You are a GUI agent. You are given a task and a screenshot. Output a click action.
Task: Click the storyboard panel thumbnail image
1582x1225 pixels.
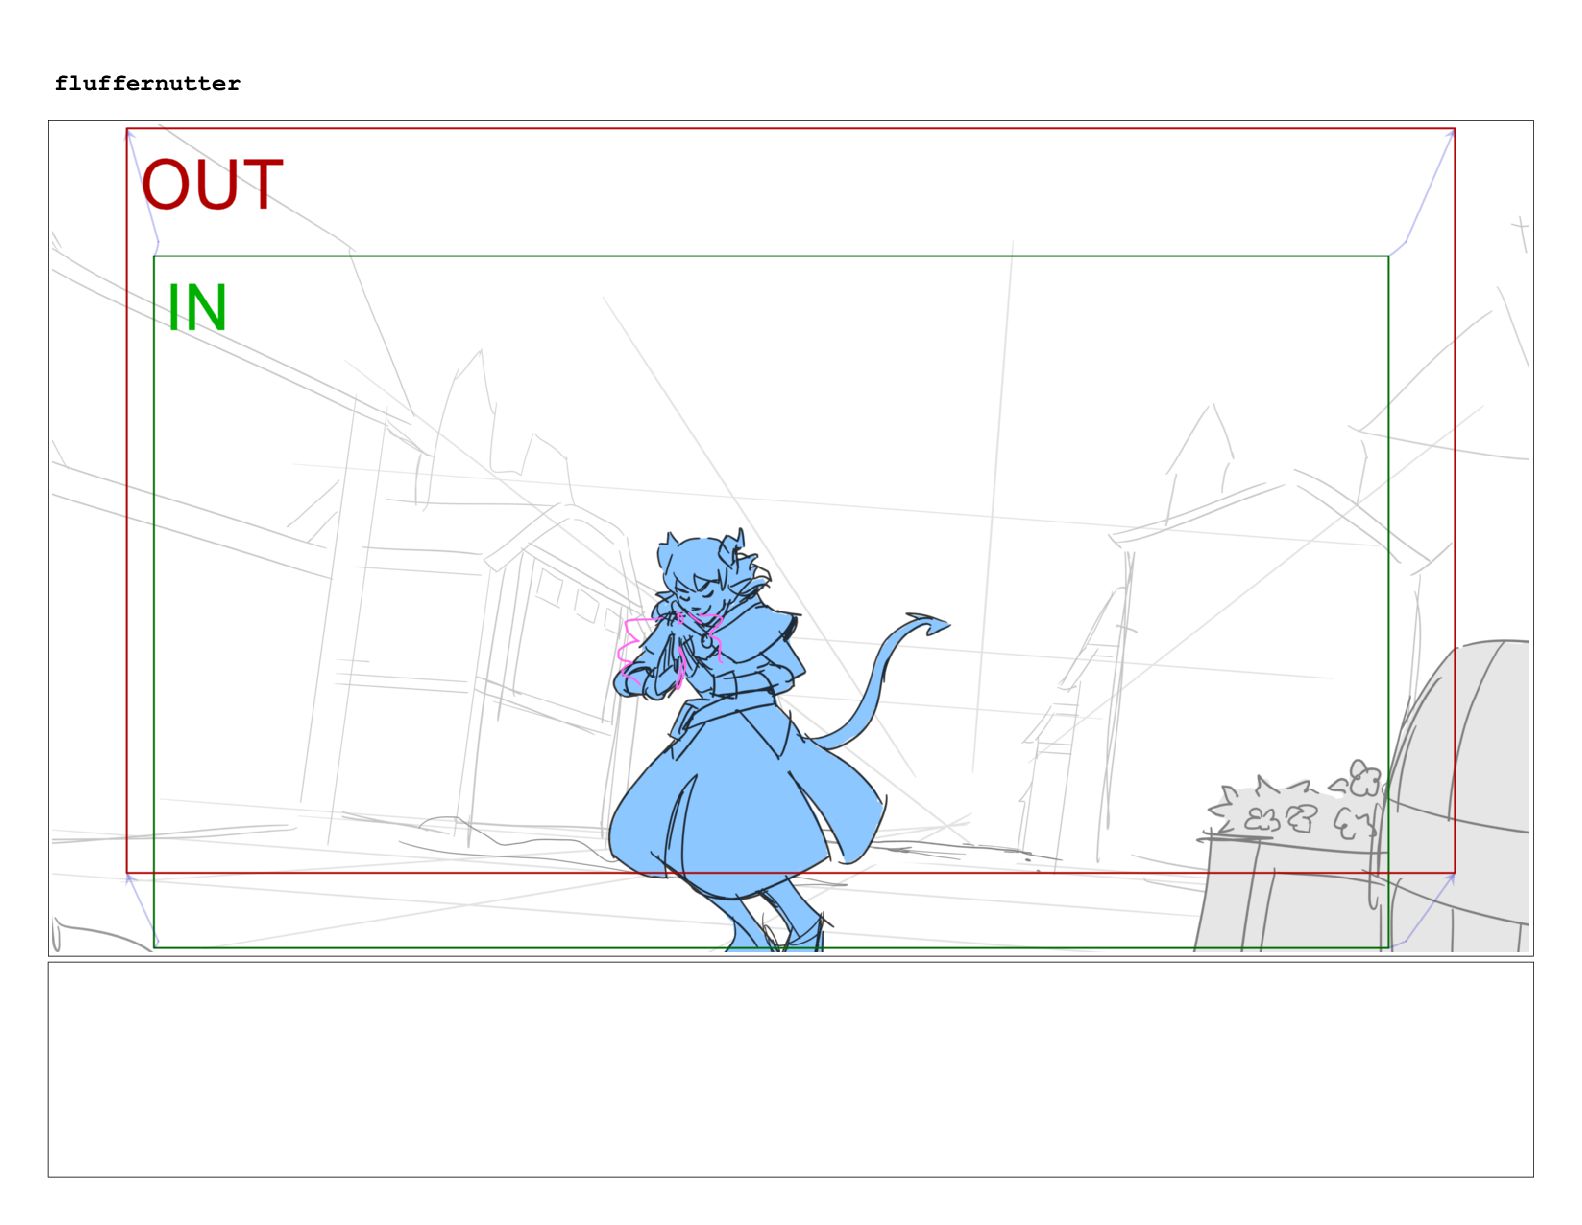790,538
